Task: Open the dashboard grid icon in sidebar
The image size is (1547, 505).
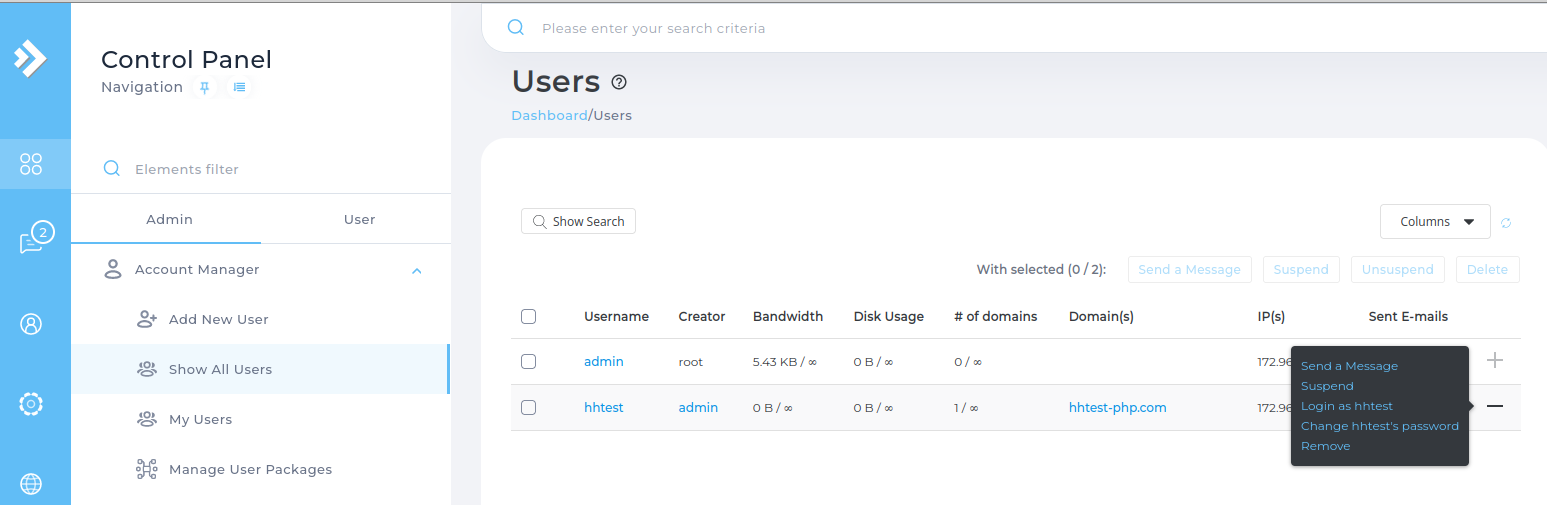Action: tap(31, 164)
